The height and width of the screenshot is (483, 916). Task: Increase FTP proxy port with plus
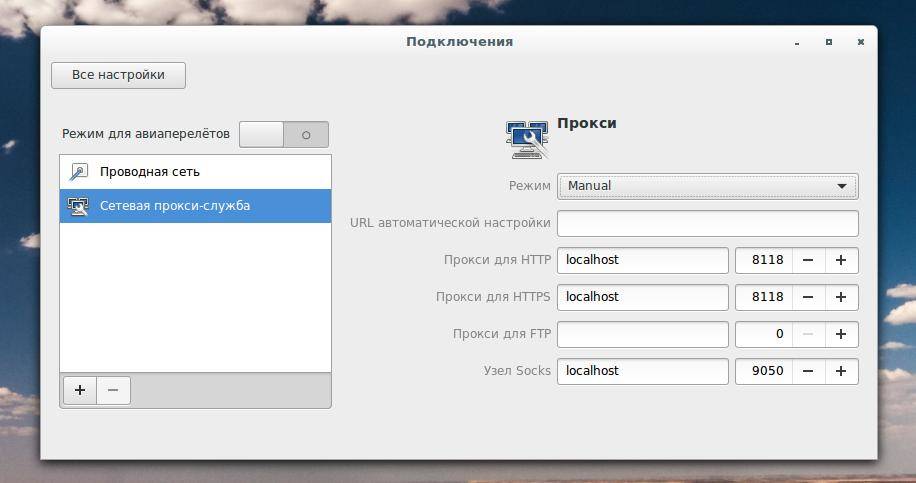pyautogui.click(x=841, y=334)
